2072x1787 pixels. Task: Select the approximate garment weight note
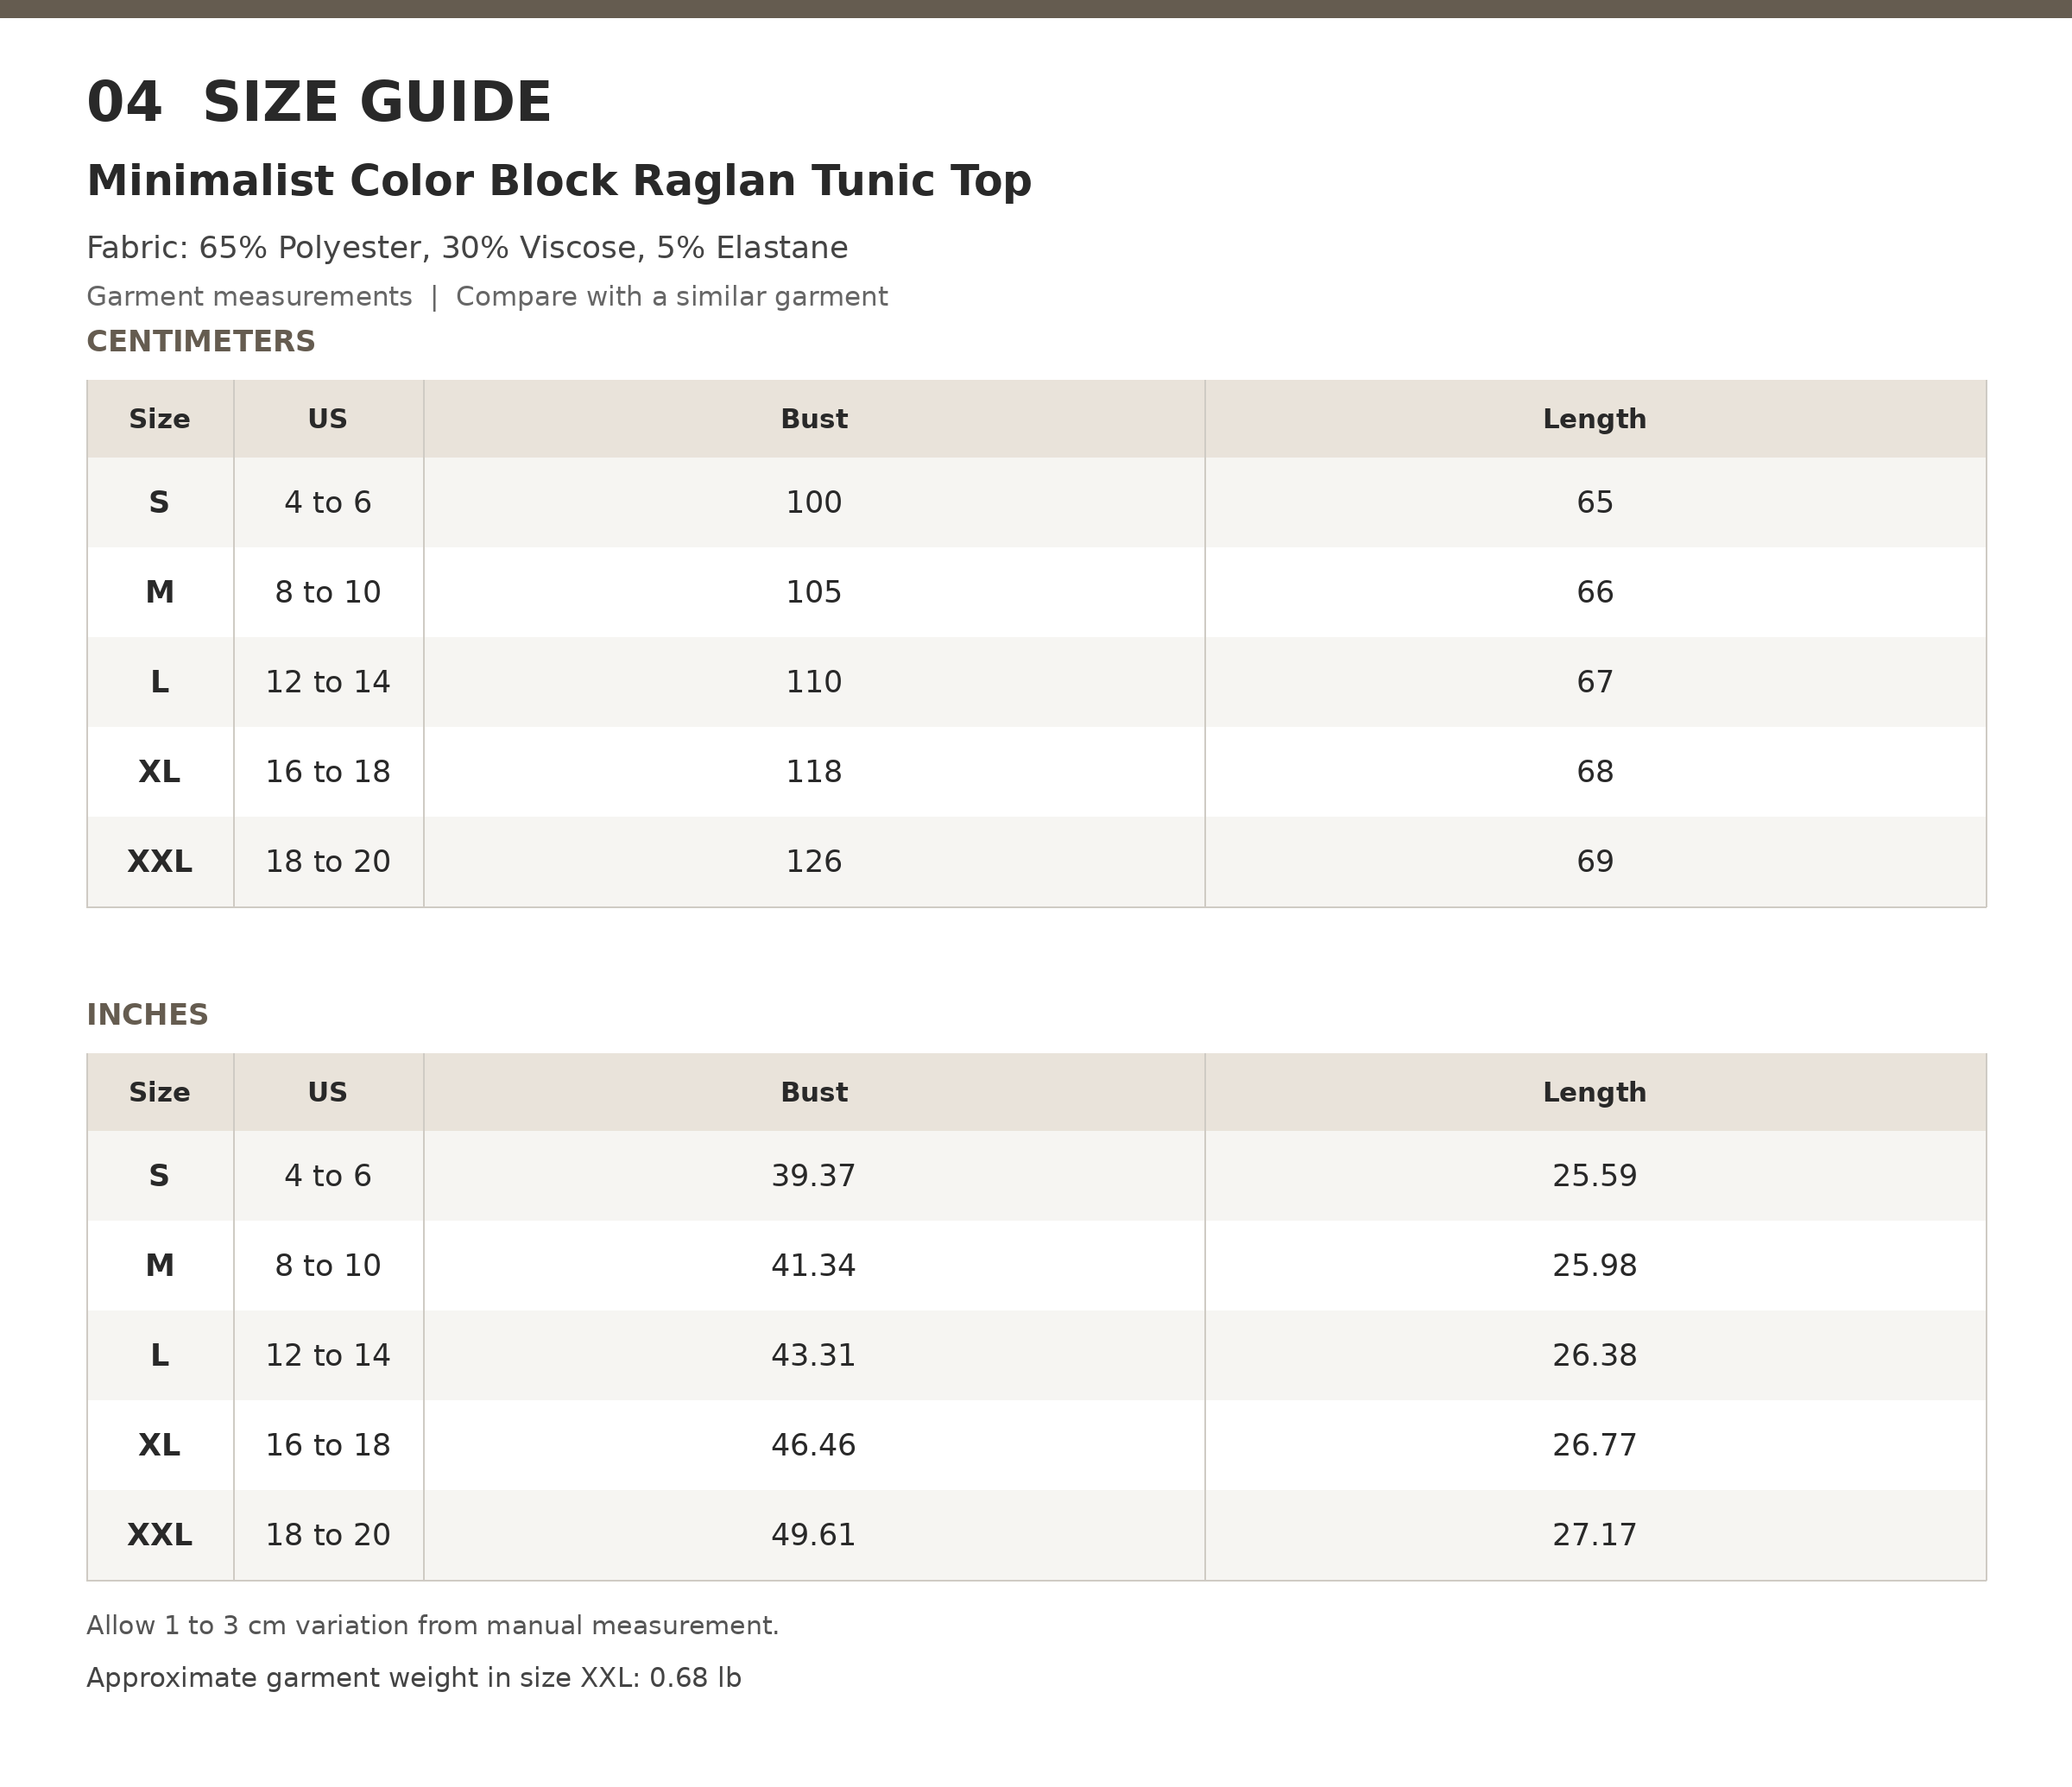[x=414, y=1678]
